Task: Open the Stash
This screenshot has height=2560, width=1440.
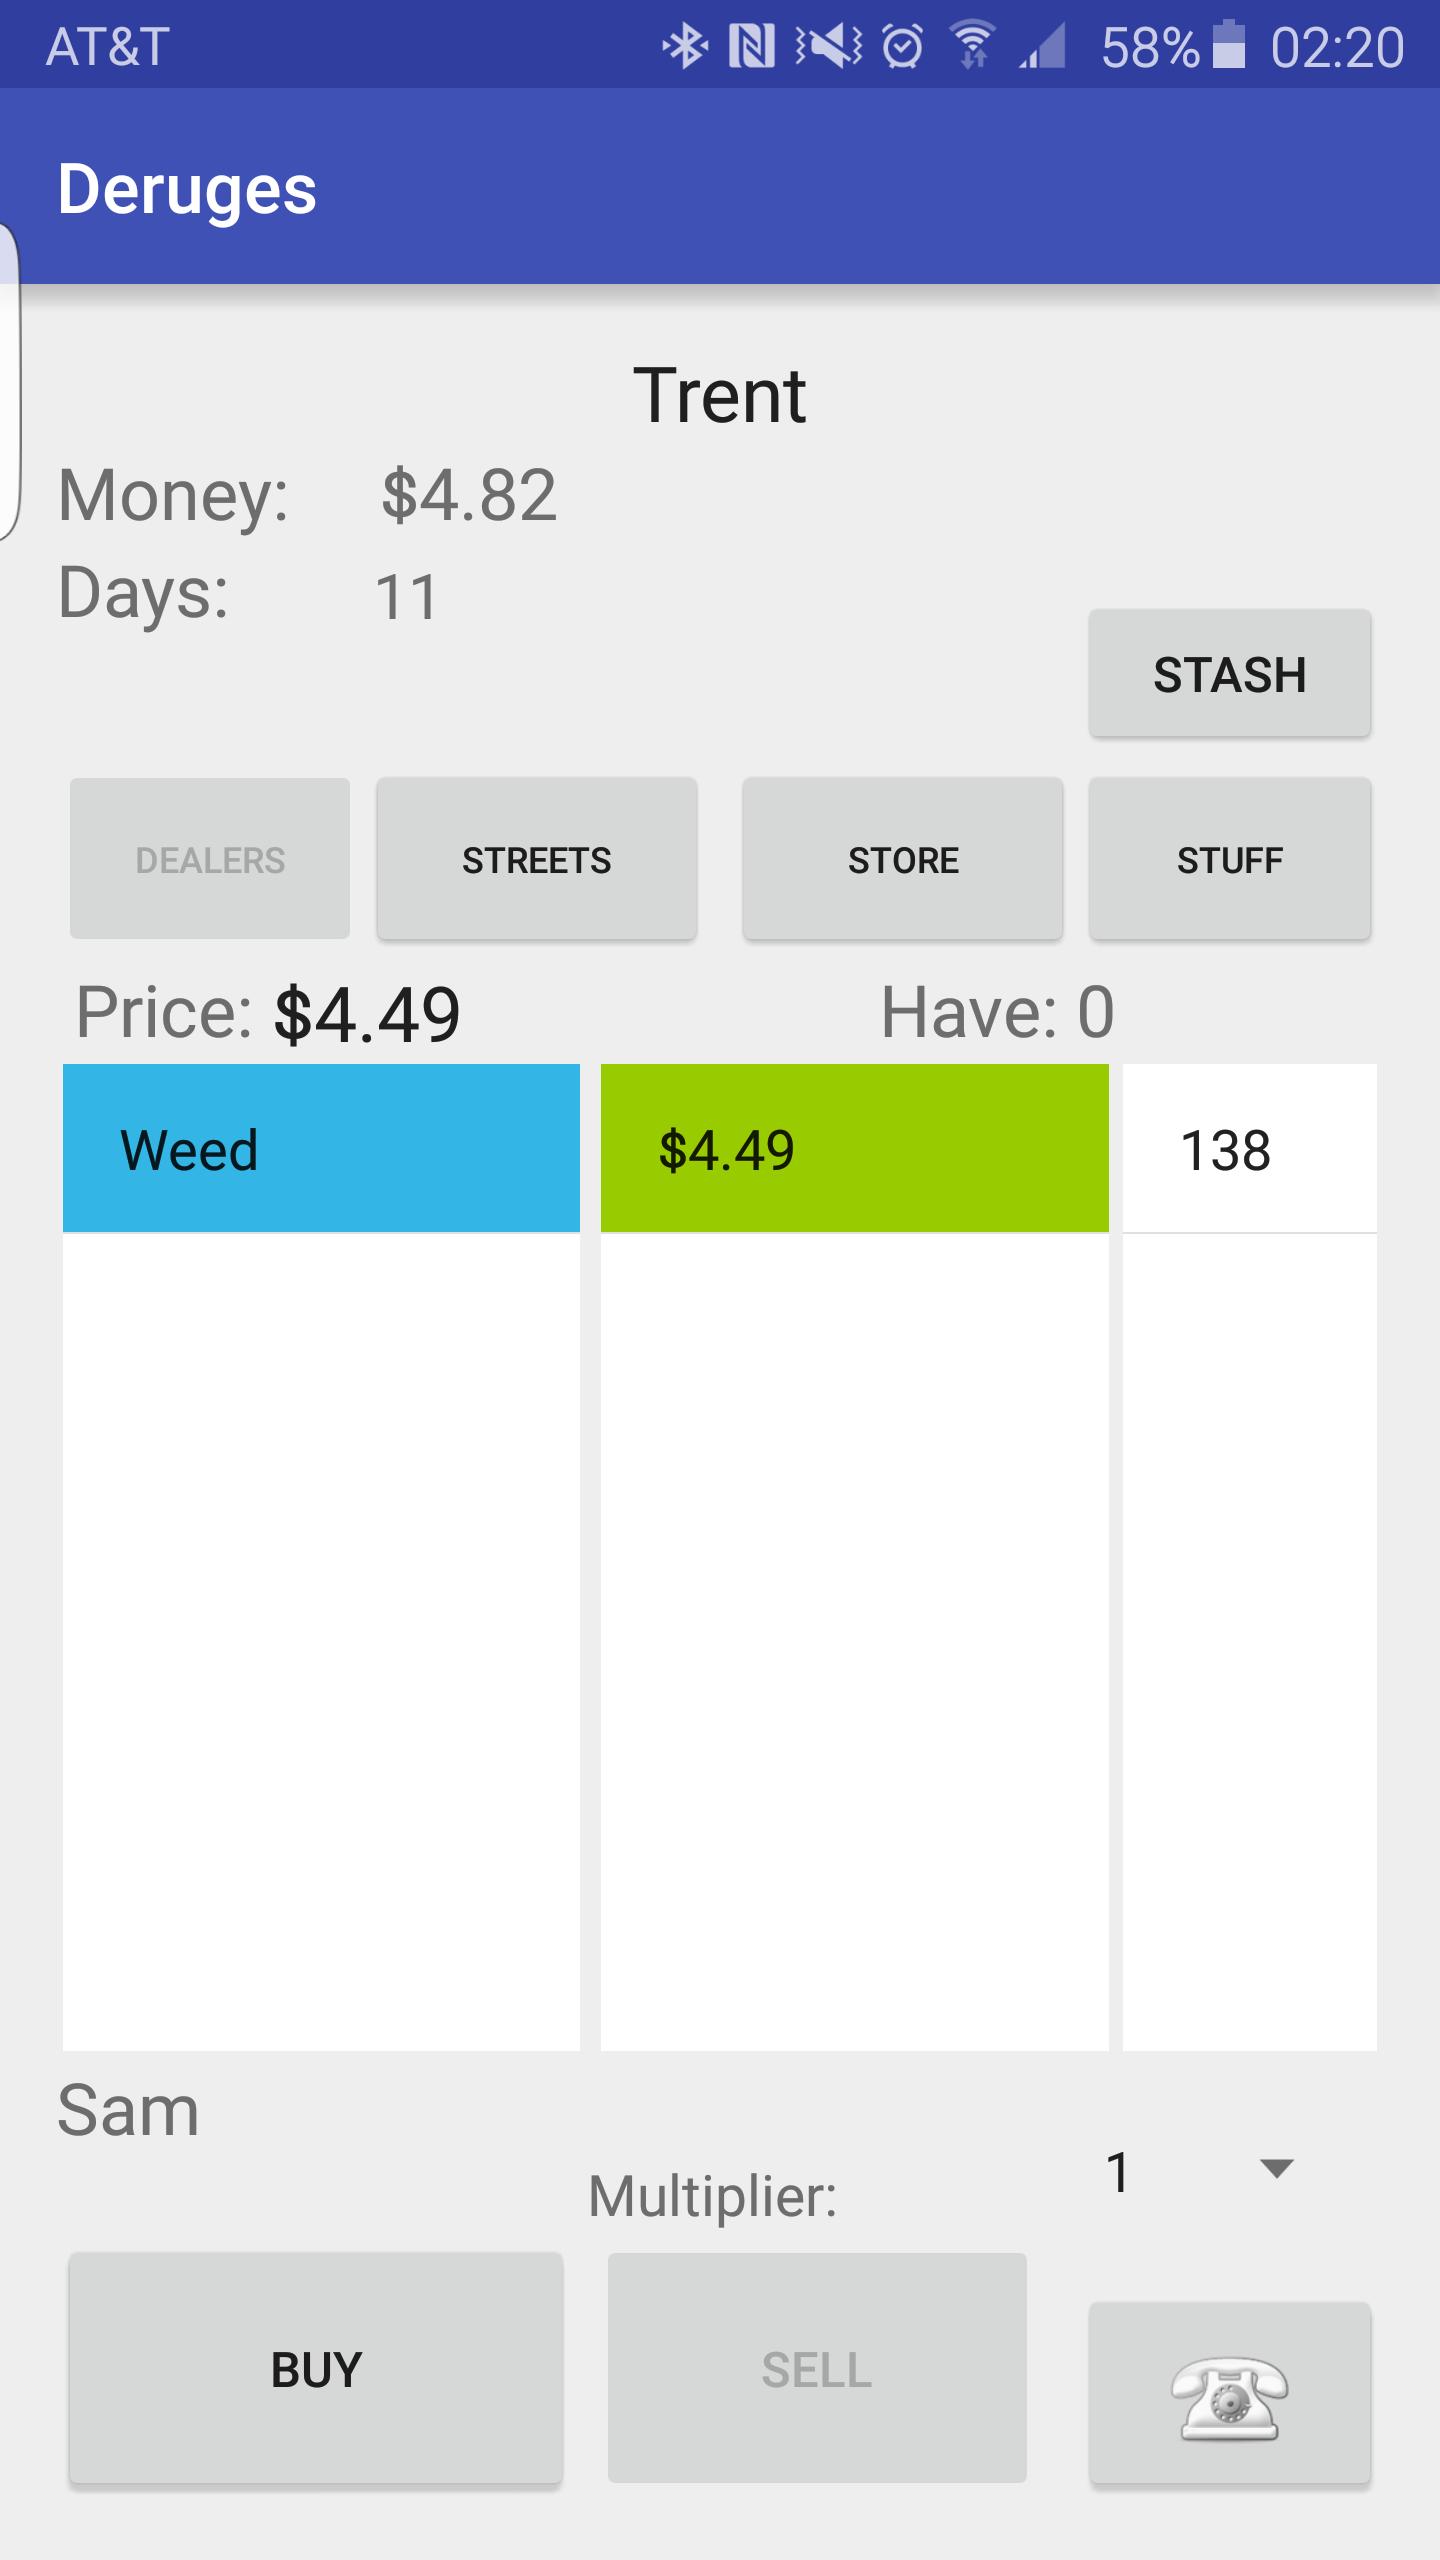Action: (x=1229, y=674)
